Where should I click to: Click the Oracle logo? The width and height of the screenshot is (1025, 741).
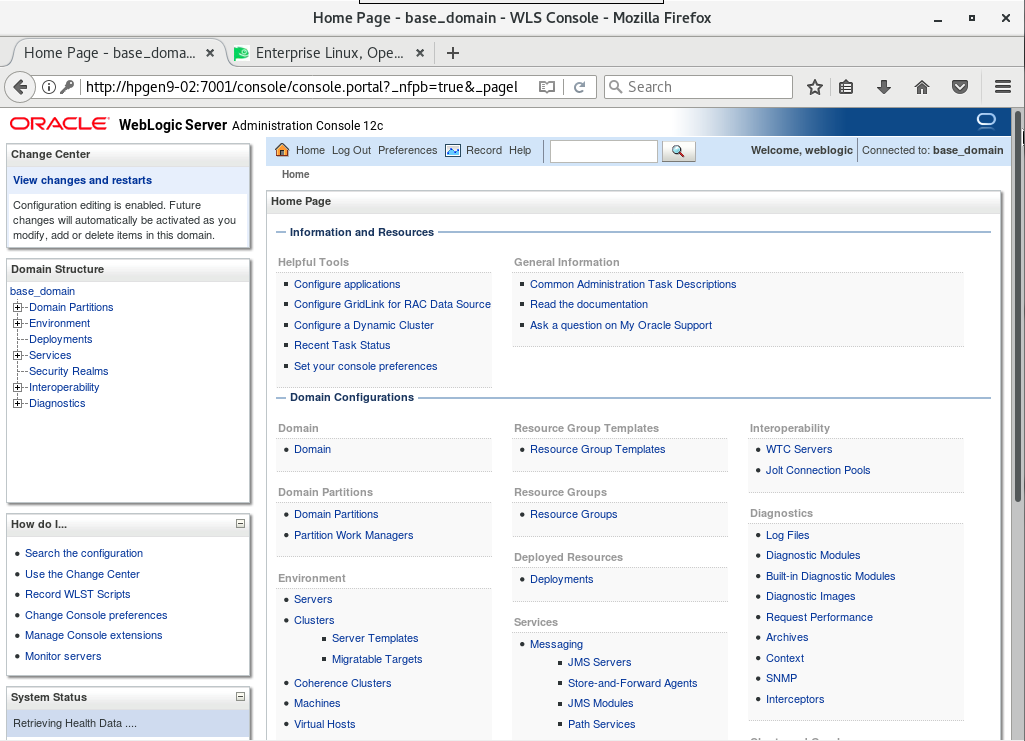click(x=60, y=122)
